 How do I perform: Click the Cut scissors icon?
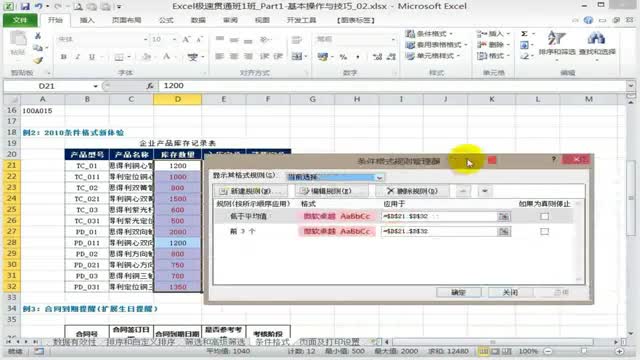(38, 36)
